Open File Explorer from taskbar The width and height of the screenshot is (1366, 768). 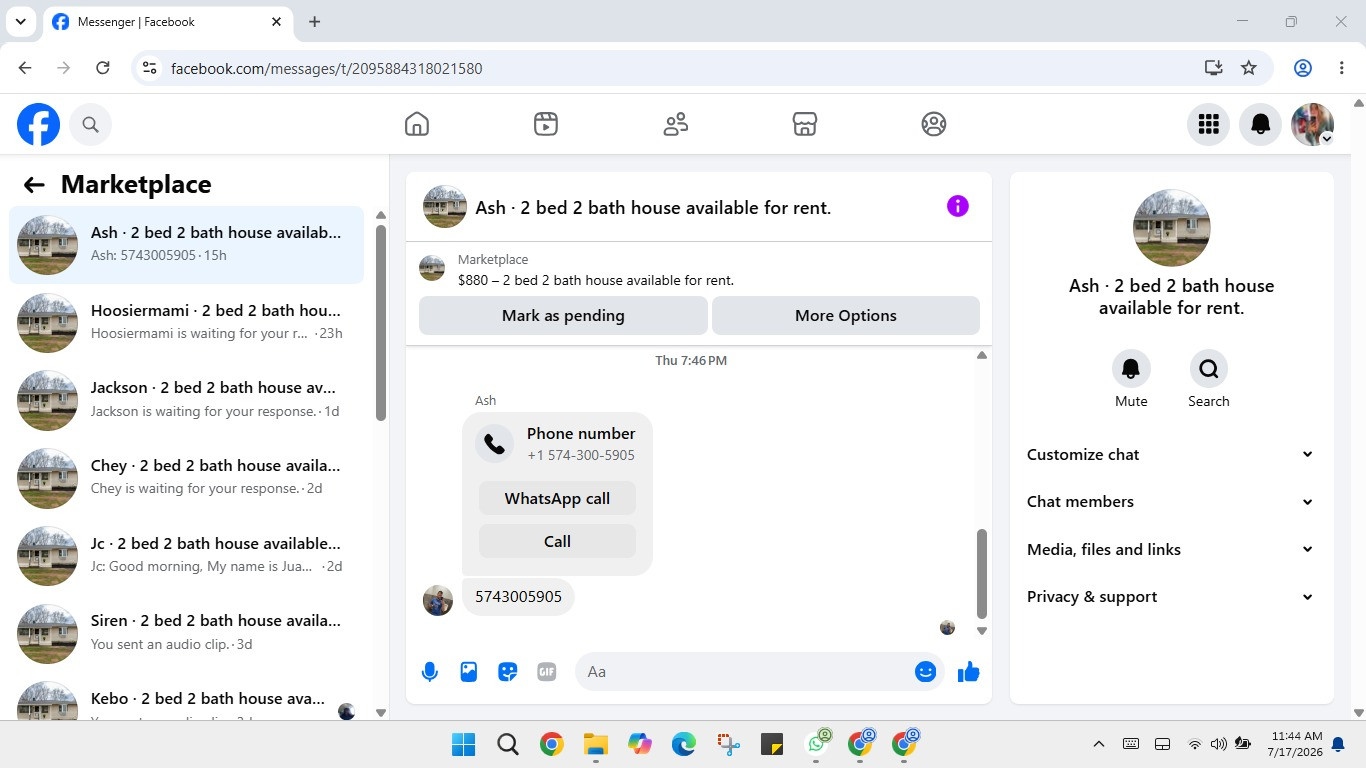pyautogui.click(x=596, y=744)
